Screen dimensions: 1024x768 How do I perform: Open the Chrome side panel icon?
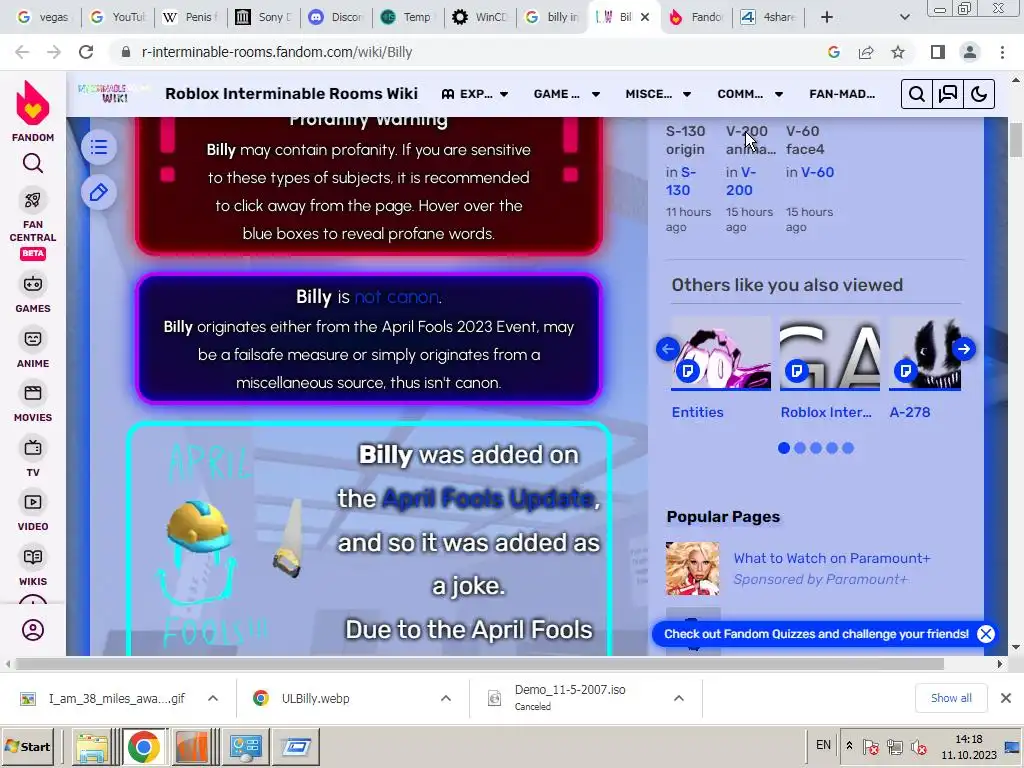(x=938, y=52)
